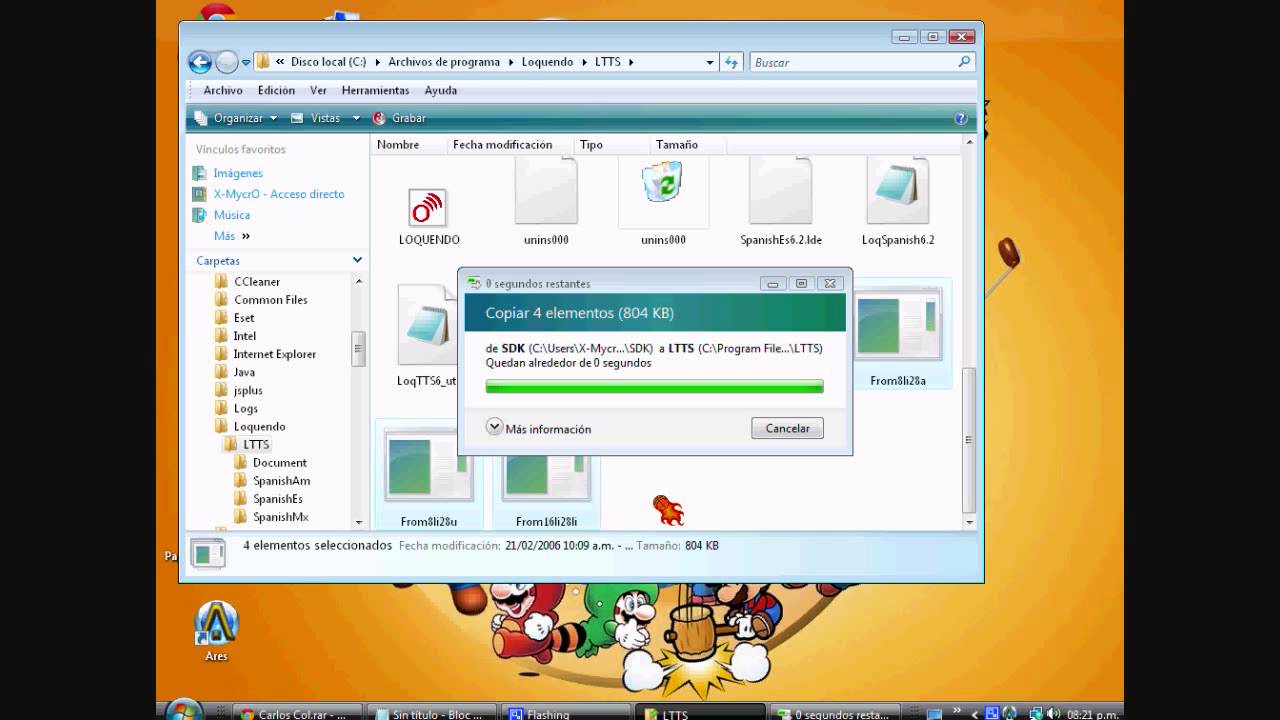Sort by the Tipo column header
This screenshot has width=1280, height=720.
[x=591, y=145]
